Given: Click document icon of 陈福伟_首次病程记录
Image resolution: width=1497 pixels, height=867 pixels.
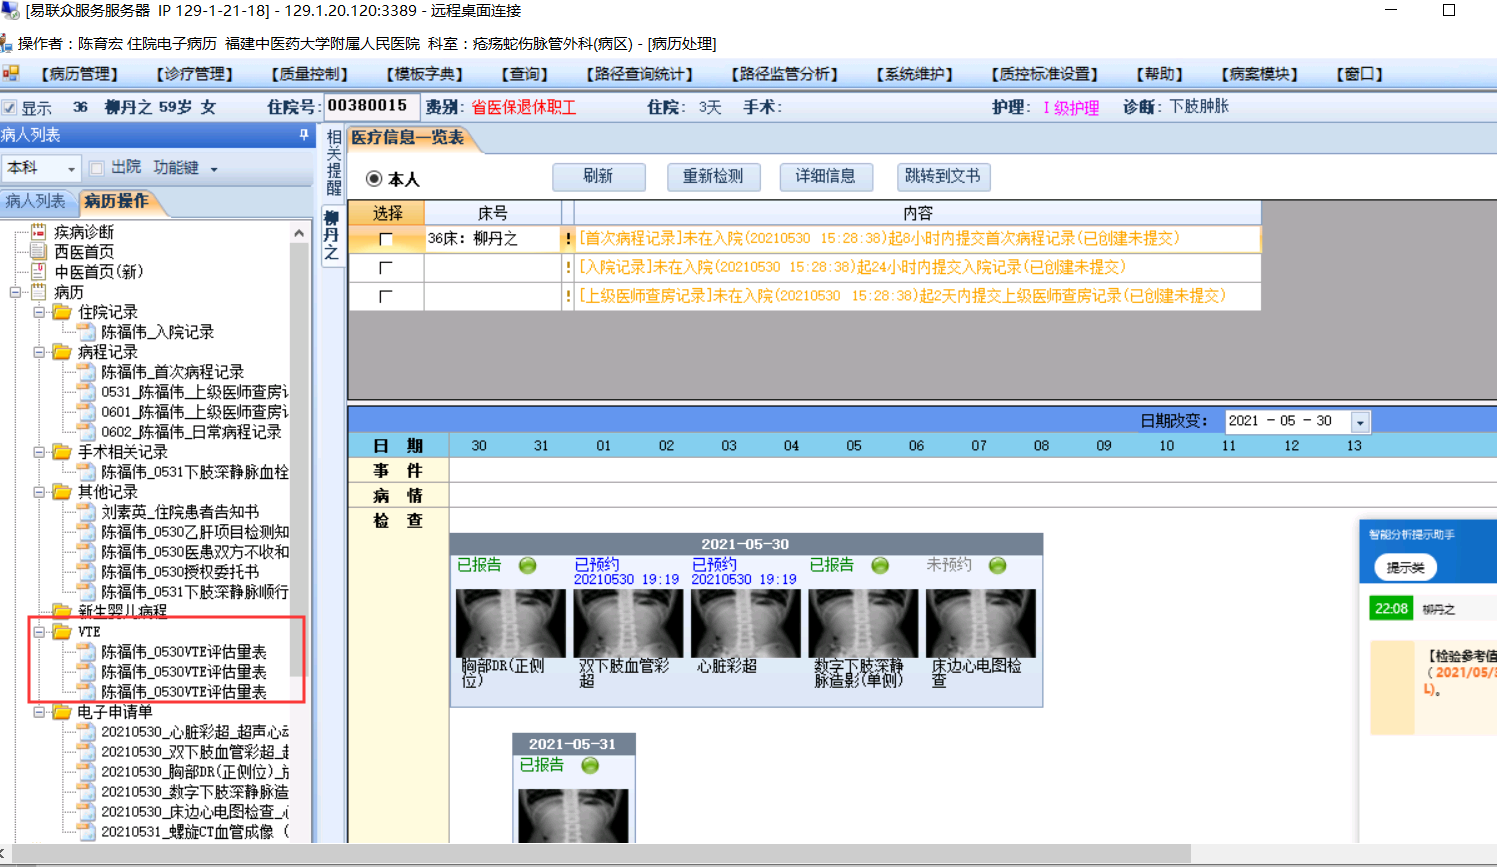Looking at the screenshot, I should pyautogui.click(x=86, y=372).
